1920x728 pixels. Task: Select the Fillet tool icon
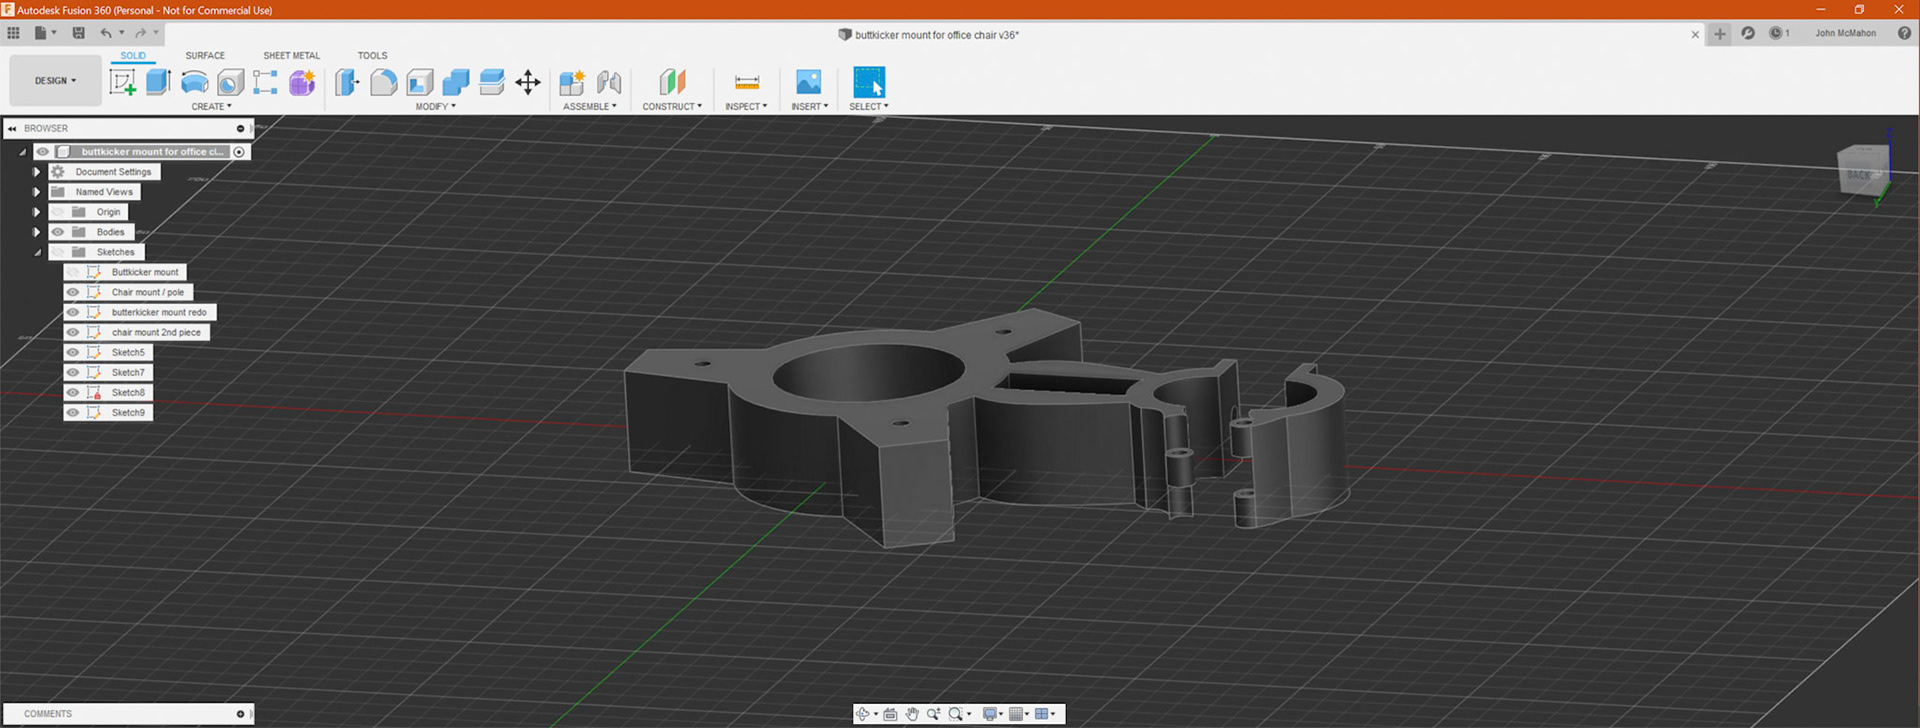[x=383, y=82]
